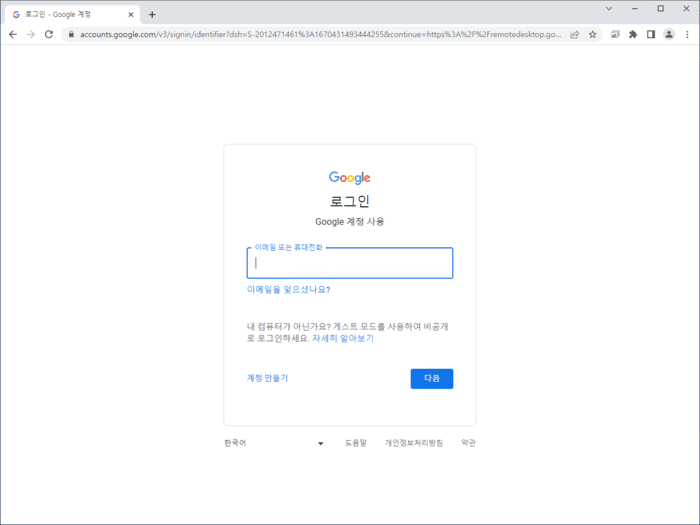
Task: Click the 로그인 heading text
Action: coord(350,201)
